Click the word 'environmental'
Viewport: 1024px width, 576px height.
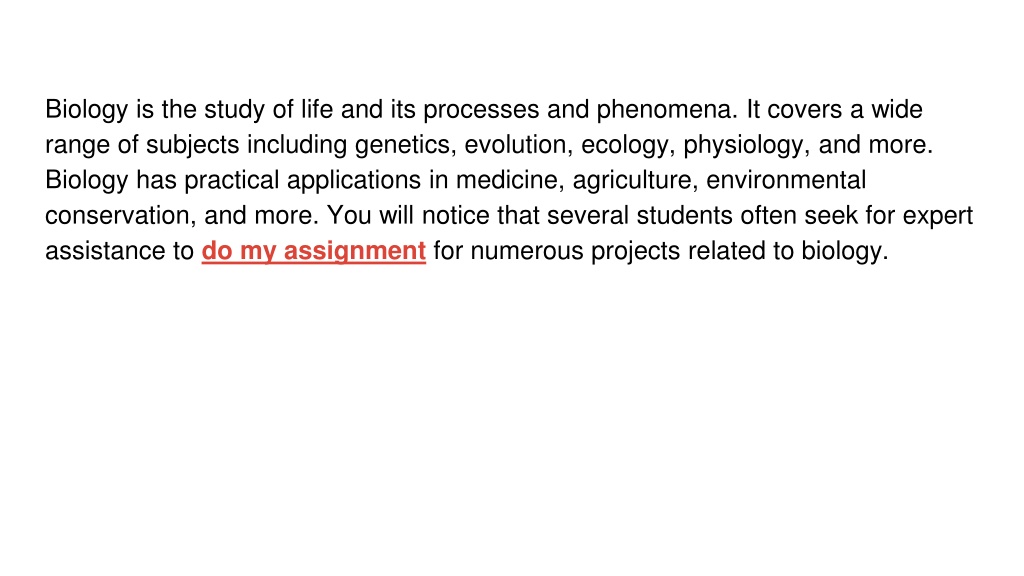(x=786, y=180)
